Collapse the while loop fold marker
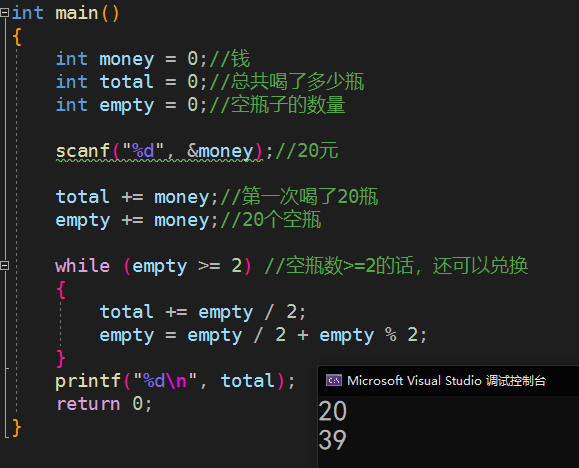579x468 pixels. (4, 265)
